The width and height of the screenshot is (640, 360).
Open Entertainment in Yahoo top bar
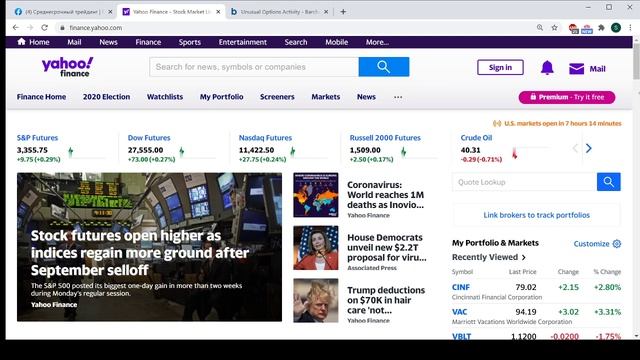[242, 42]
